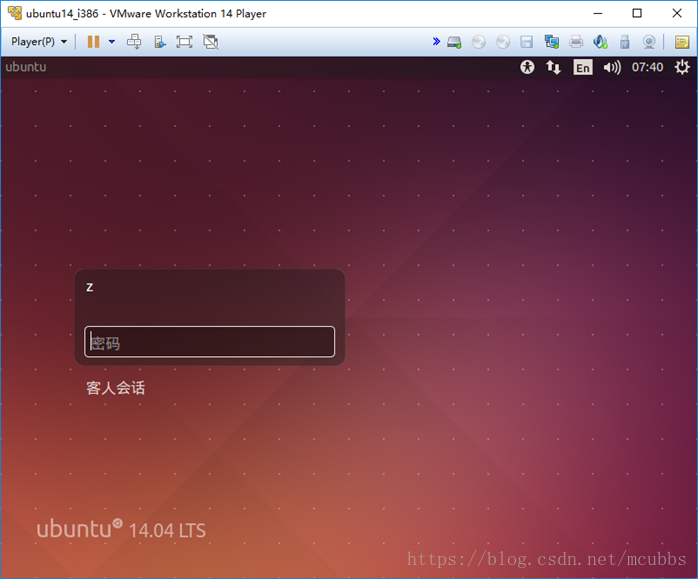698x579 pixels.
Task: Enter full screen mode
Action: coord(184,42)
